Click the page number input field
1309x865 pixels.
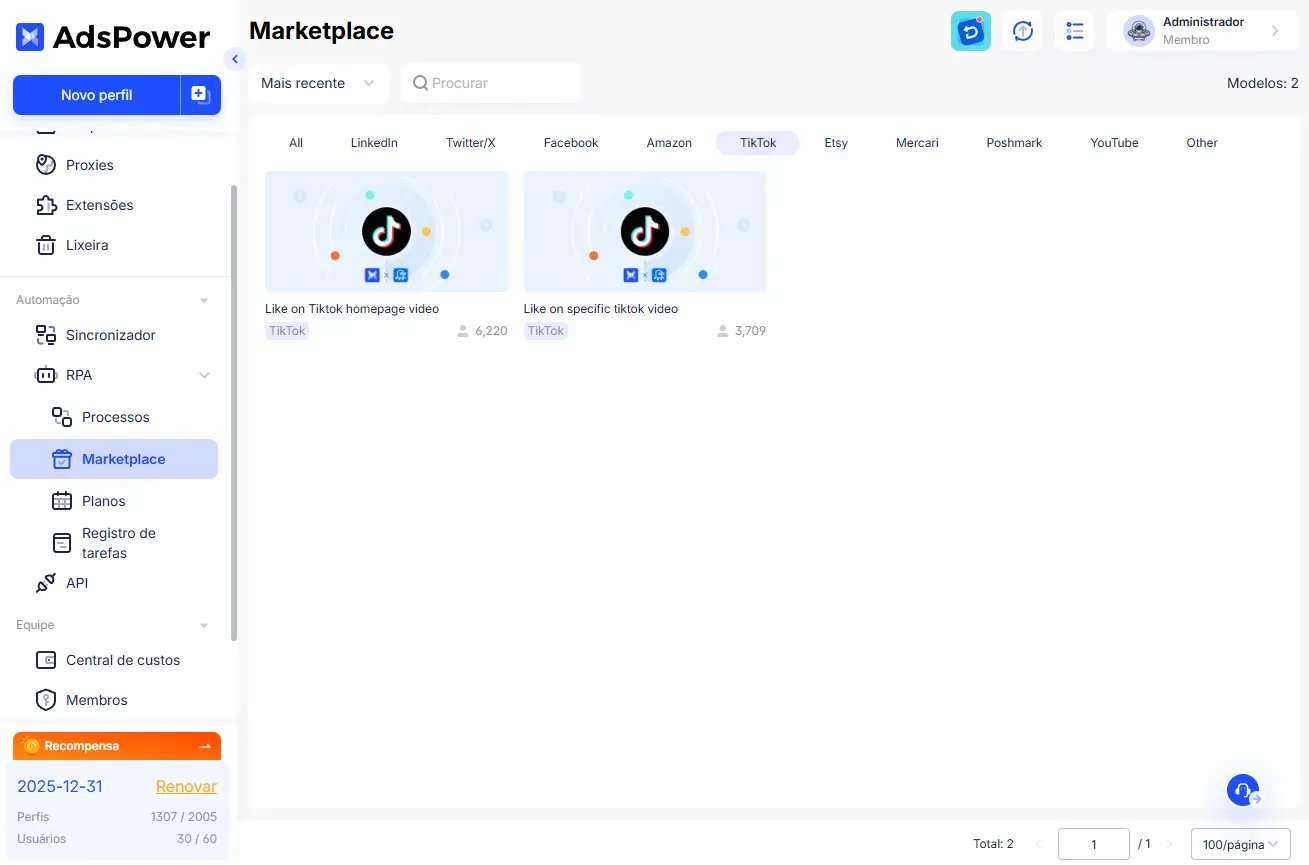tap(1094, 844)
